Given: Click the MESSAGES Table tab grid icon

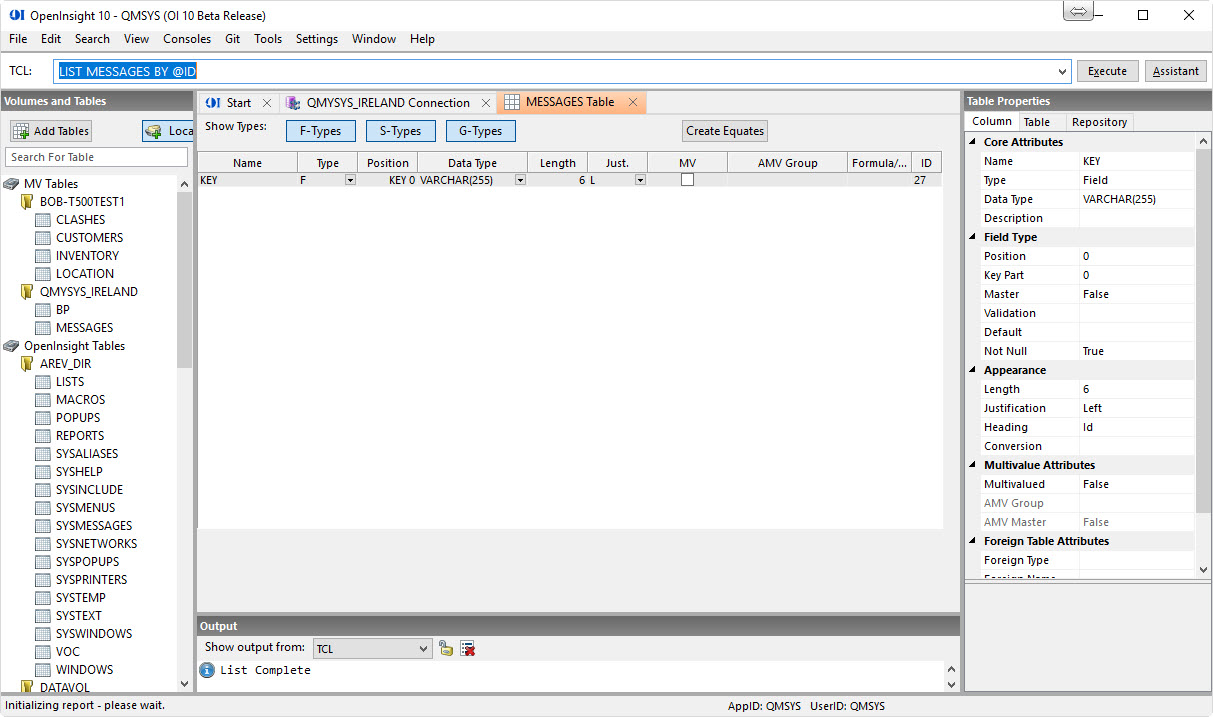Looking at the screenshot, I should pos(511,102).
